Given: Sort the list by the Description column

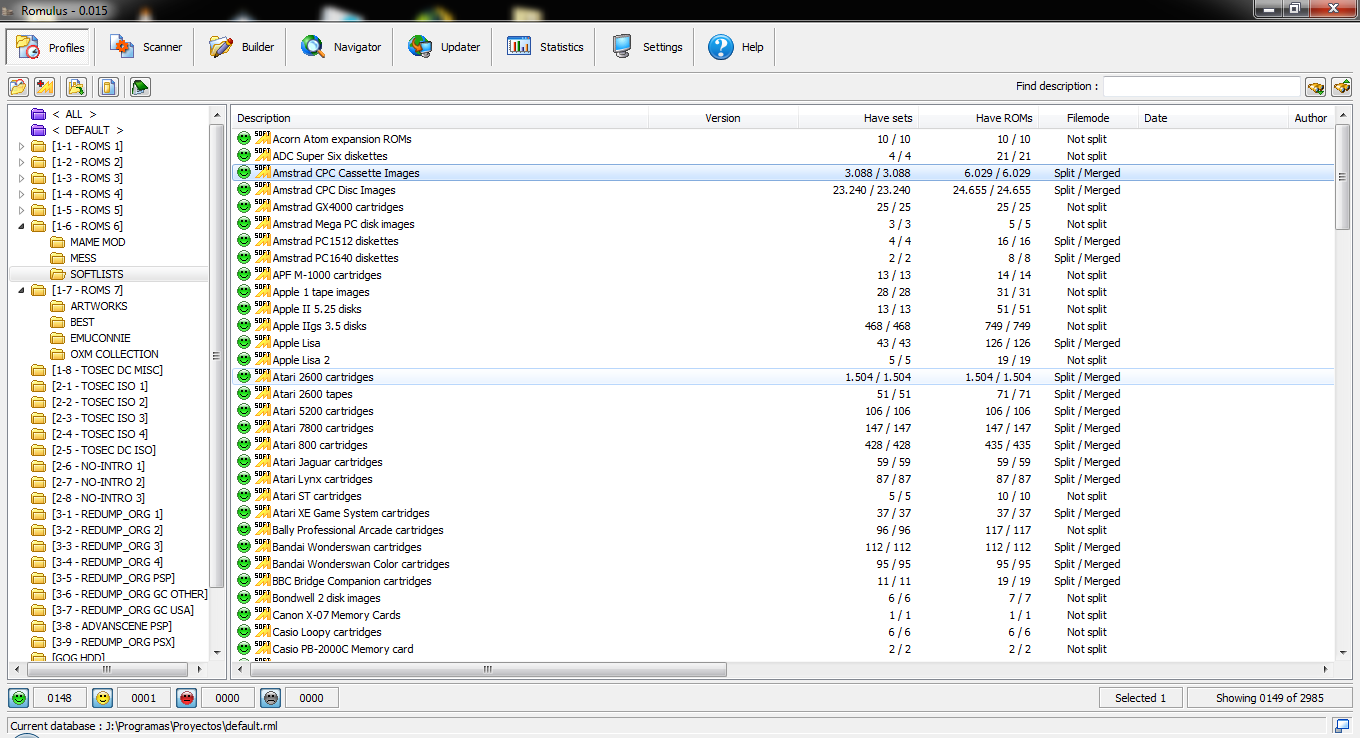Looking at the screenshot, I should tap(440, 118).
